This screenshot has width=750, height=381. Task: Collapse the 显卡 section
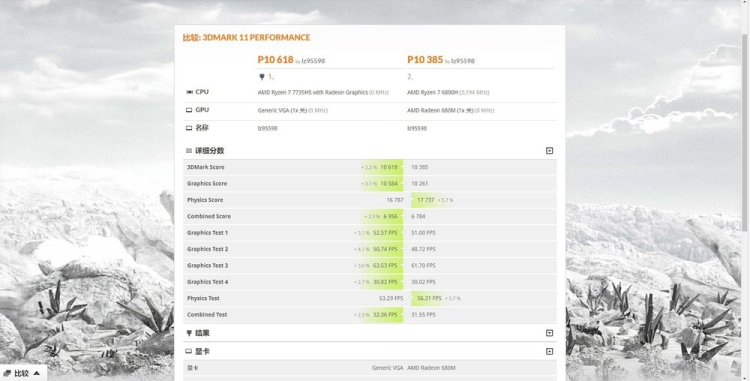[x=550, y=351]
